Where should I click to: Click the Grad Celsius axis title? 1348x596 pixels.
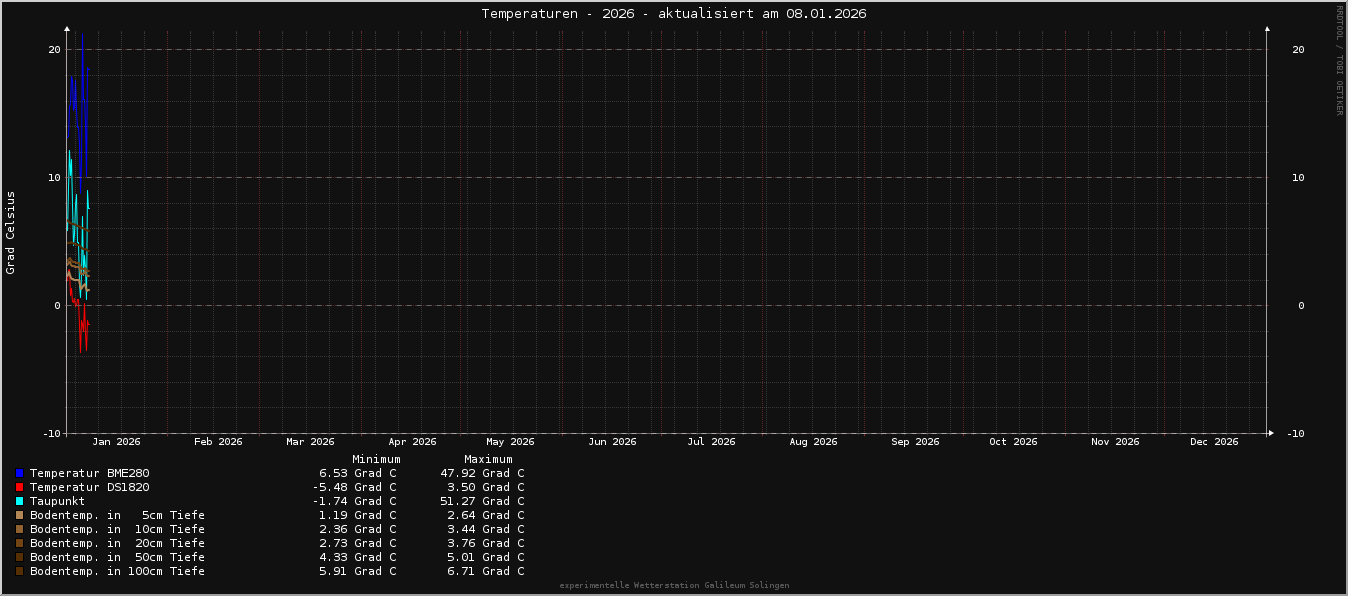[11, 232]
